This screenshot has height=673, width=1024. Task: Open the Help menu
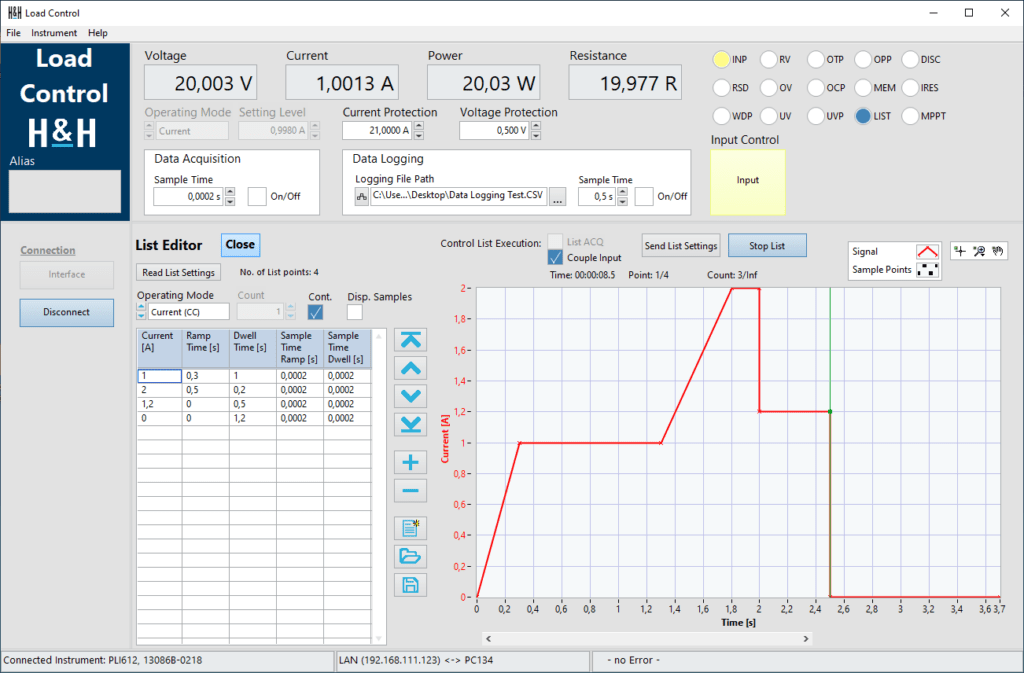(97, 32)
